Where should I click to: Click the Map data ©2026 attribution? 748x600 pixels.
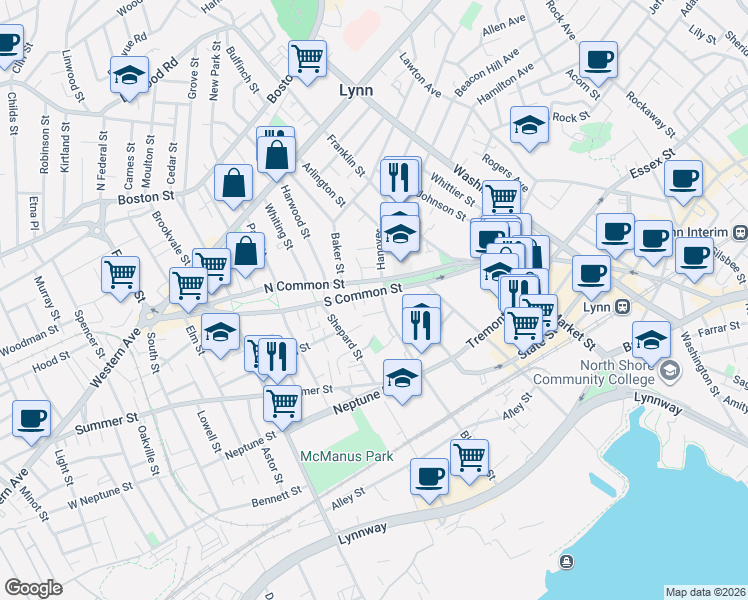pos(706,592)
